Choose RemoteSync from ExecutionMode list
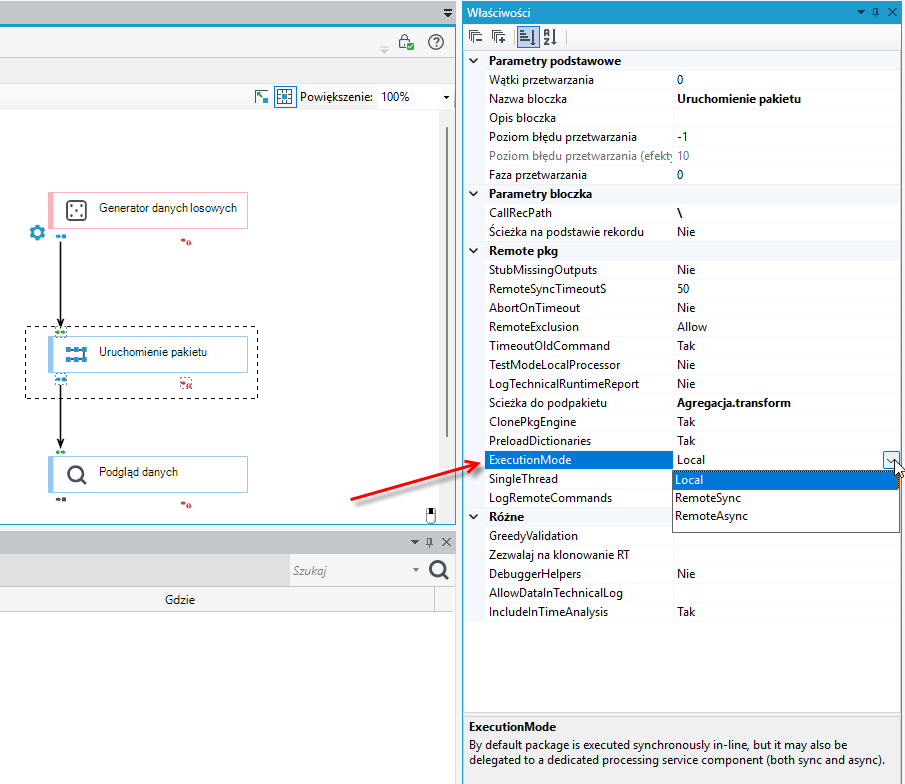The height and width of the screenshot is (784, 905). [x=786, y=498]
